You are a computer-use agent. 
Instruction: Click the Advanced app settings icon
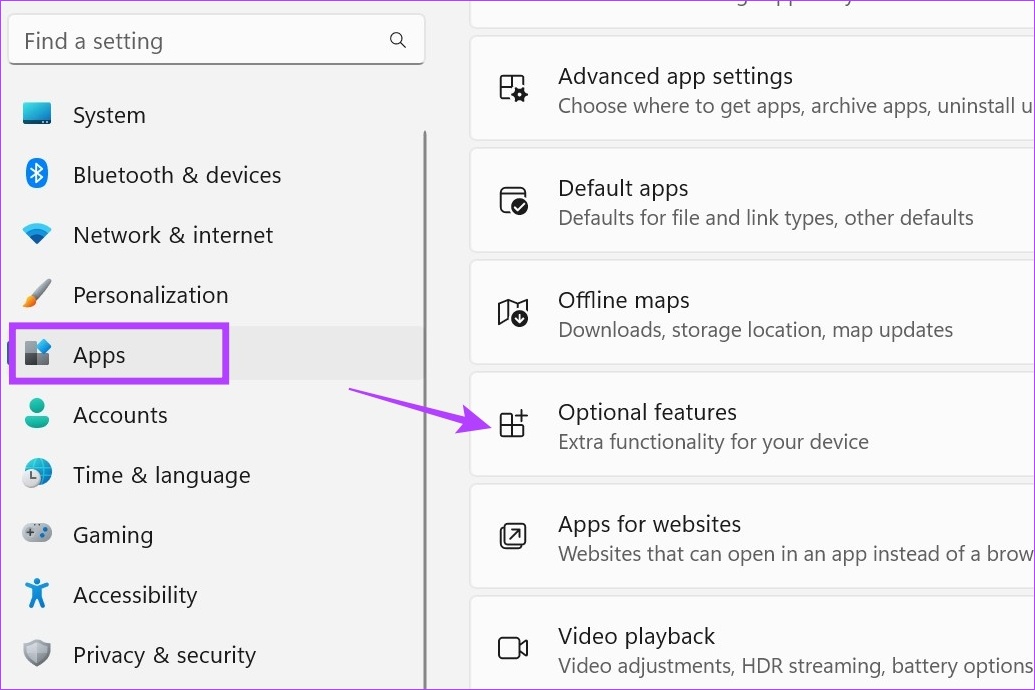click(x=513, y=88)
